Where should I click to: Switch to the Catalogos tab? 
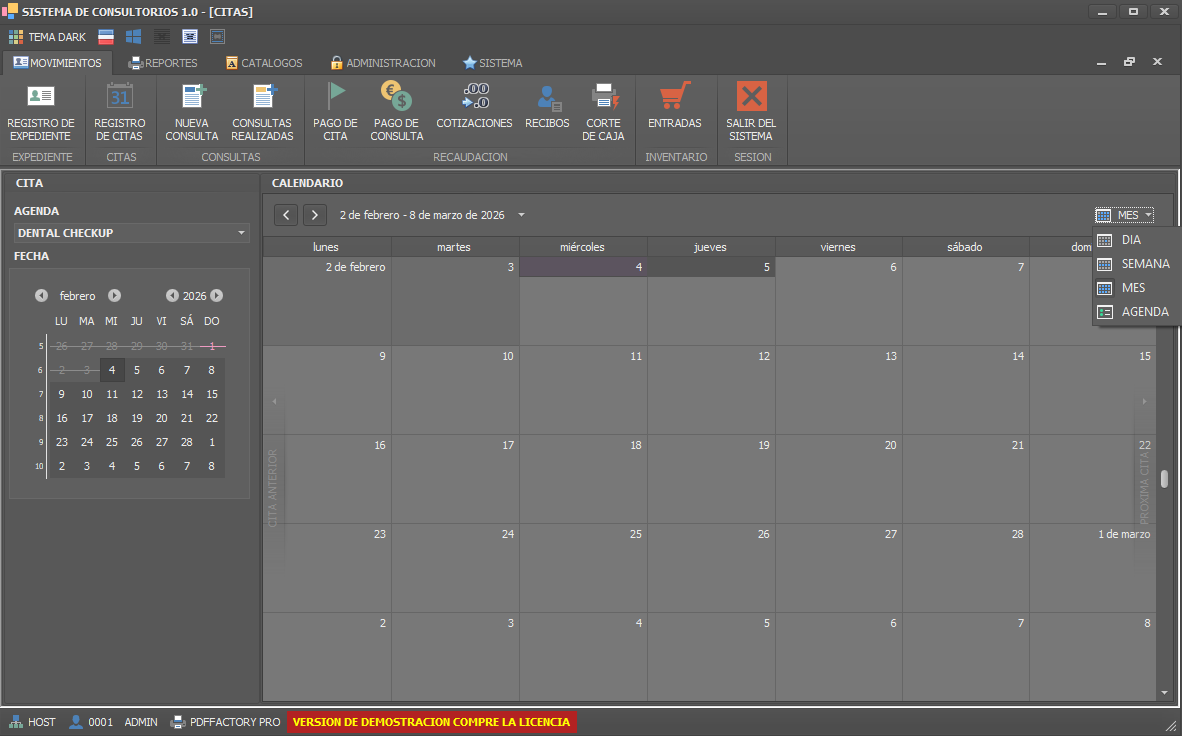[264, 63]
